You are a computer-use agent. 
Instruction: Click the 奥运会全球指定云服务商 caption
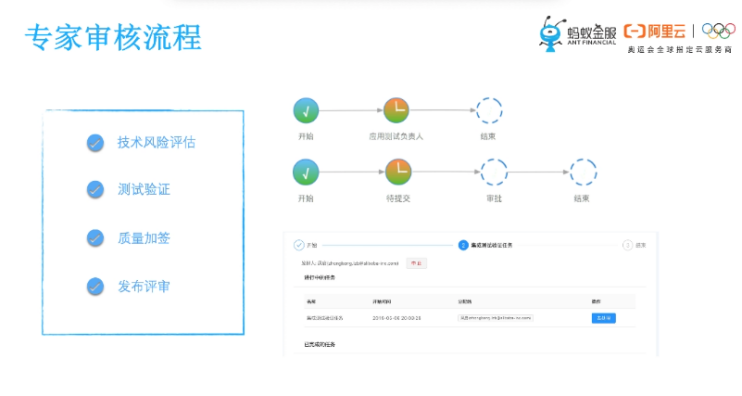(680, 49)
